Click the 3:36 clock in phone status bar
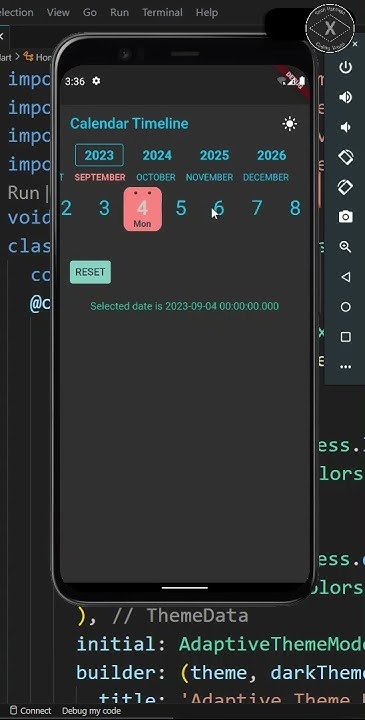The width and height of the screenshot is (365, 720). pyautogui.click(x=75, y=81)
